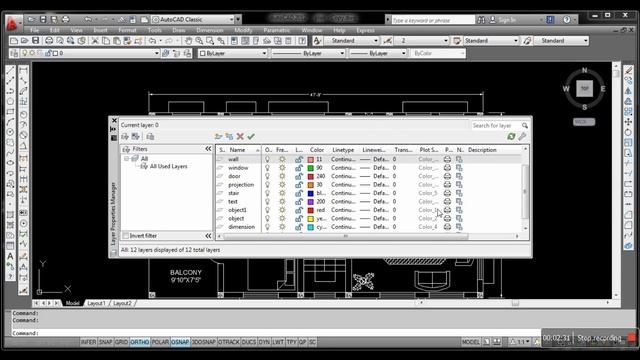The width and height of the screenshot is (640, 360).
Task: Click the Continuous linetype of projection layer
Action: pos(343,185)
